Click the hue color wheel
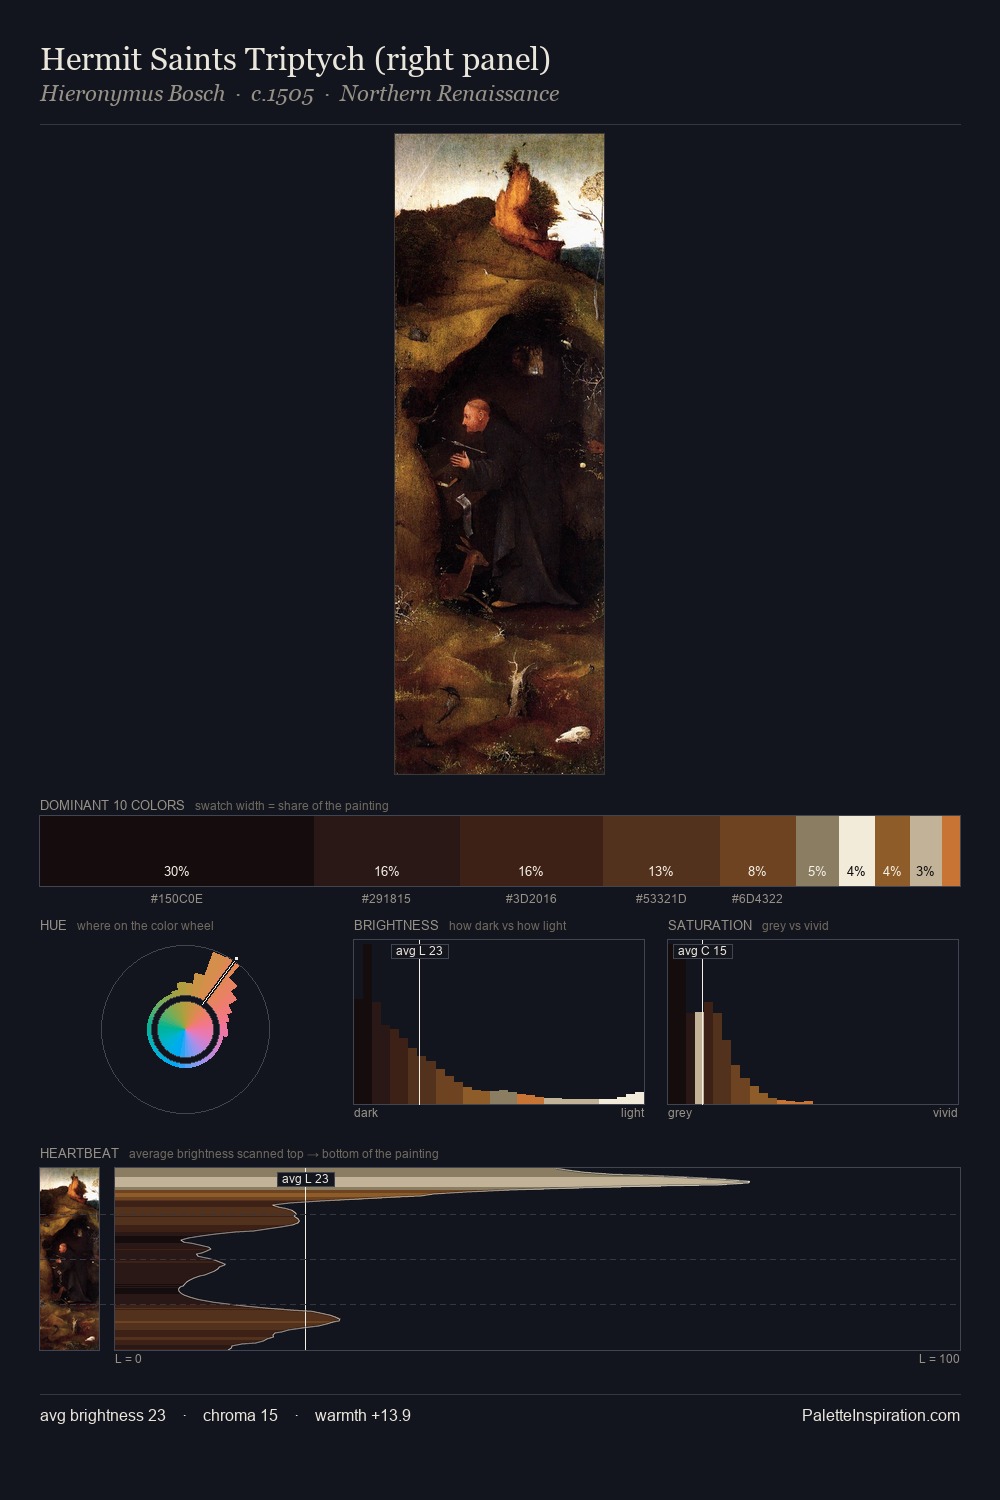 click(185, 1029)
